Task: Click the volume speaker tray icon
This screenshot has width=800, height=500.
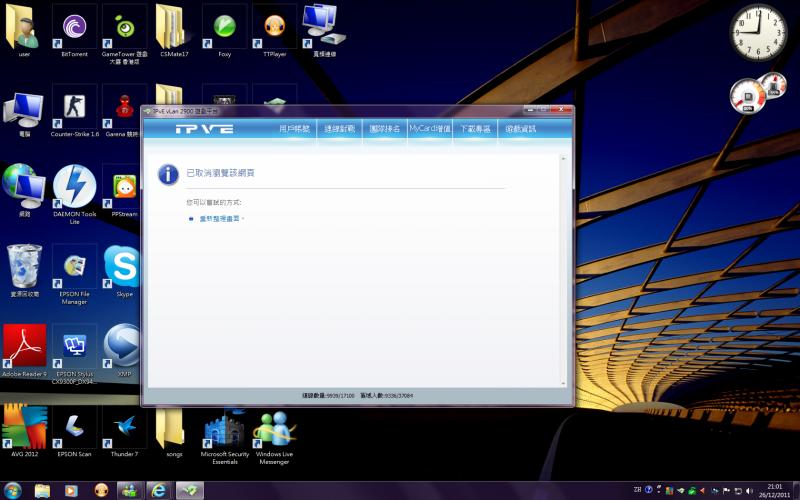Action: pos(749,490)
